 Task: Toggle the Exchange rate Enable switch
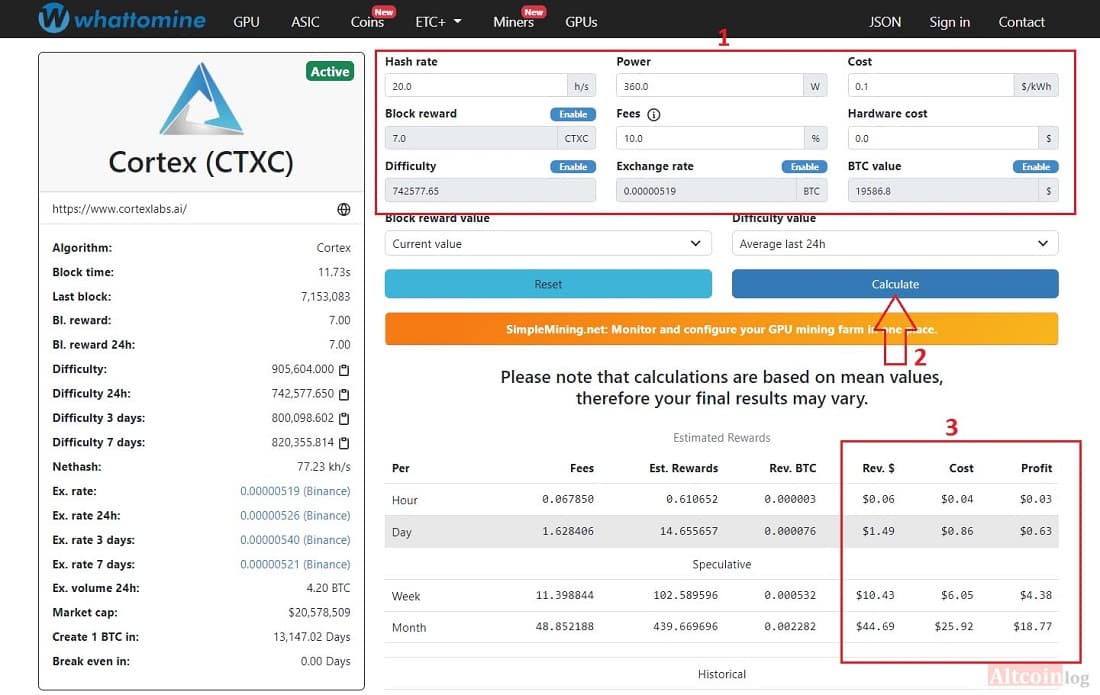[805, 167]
